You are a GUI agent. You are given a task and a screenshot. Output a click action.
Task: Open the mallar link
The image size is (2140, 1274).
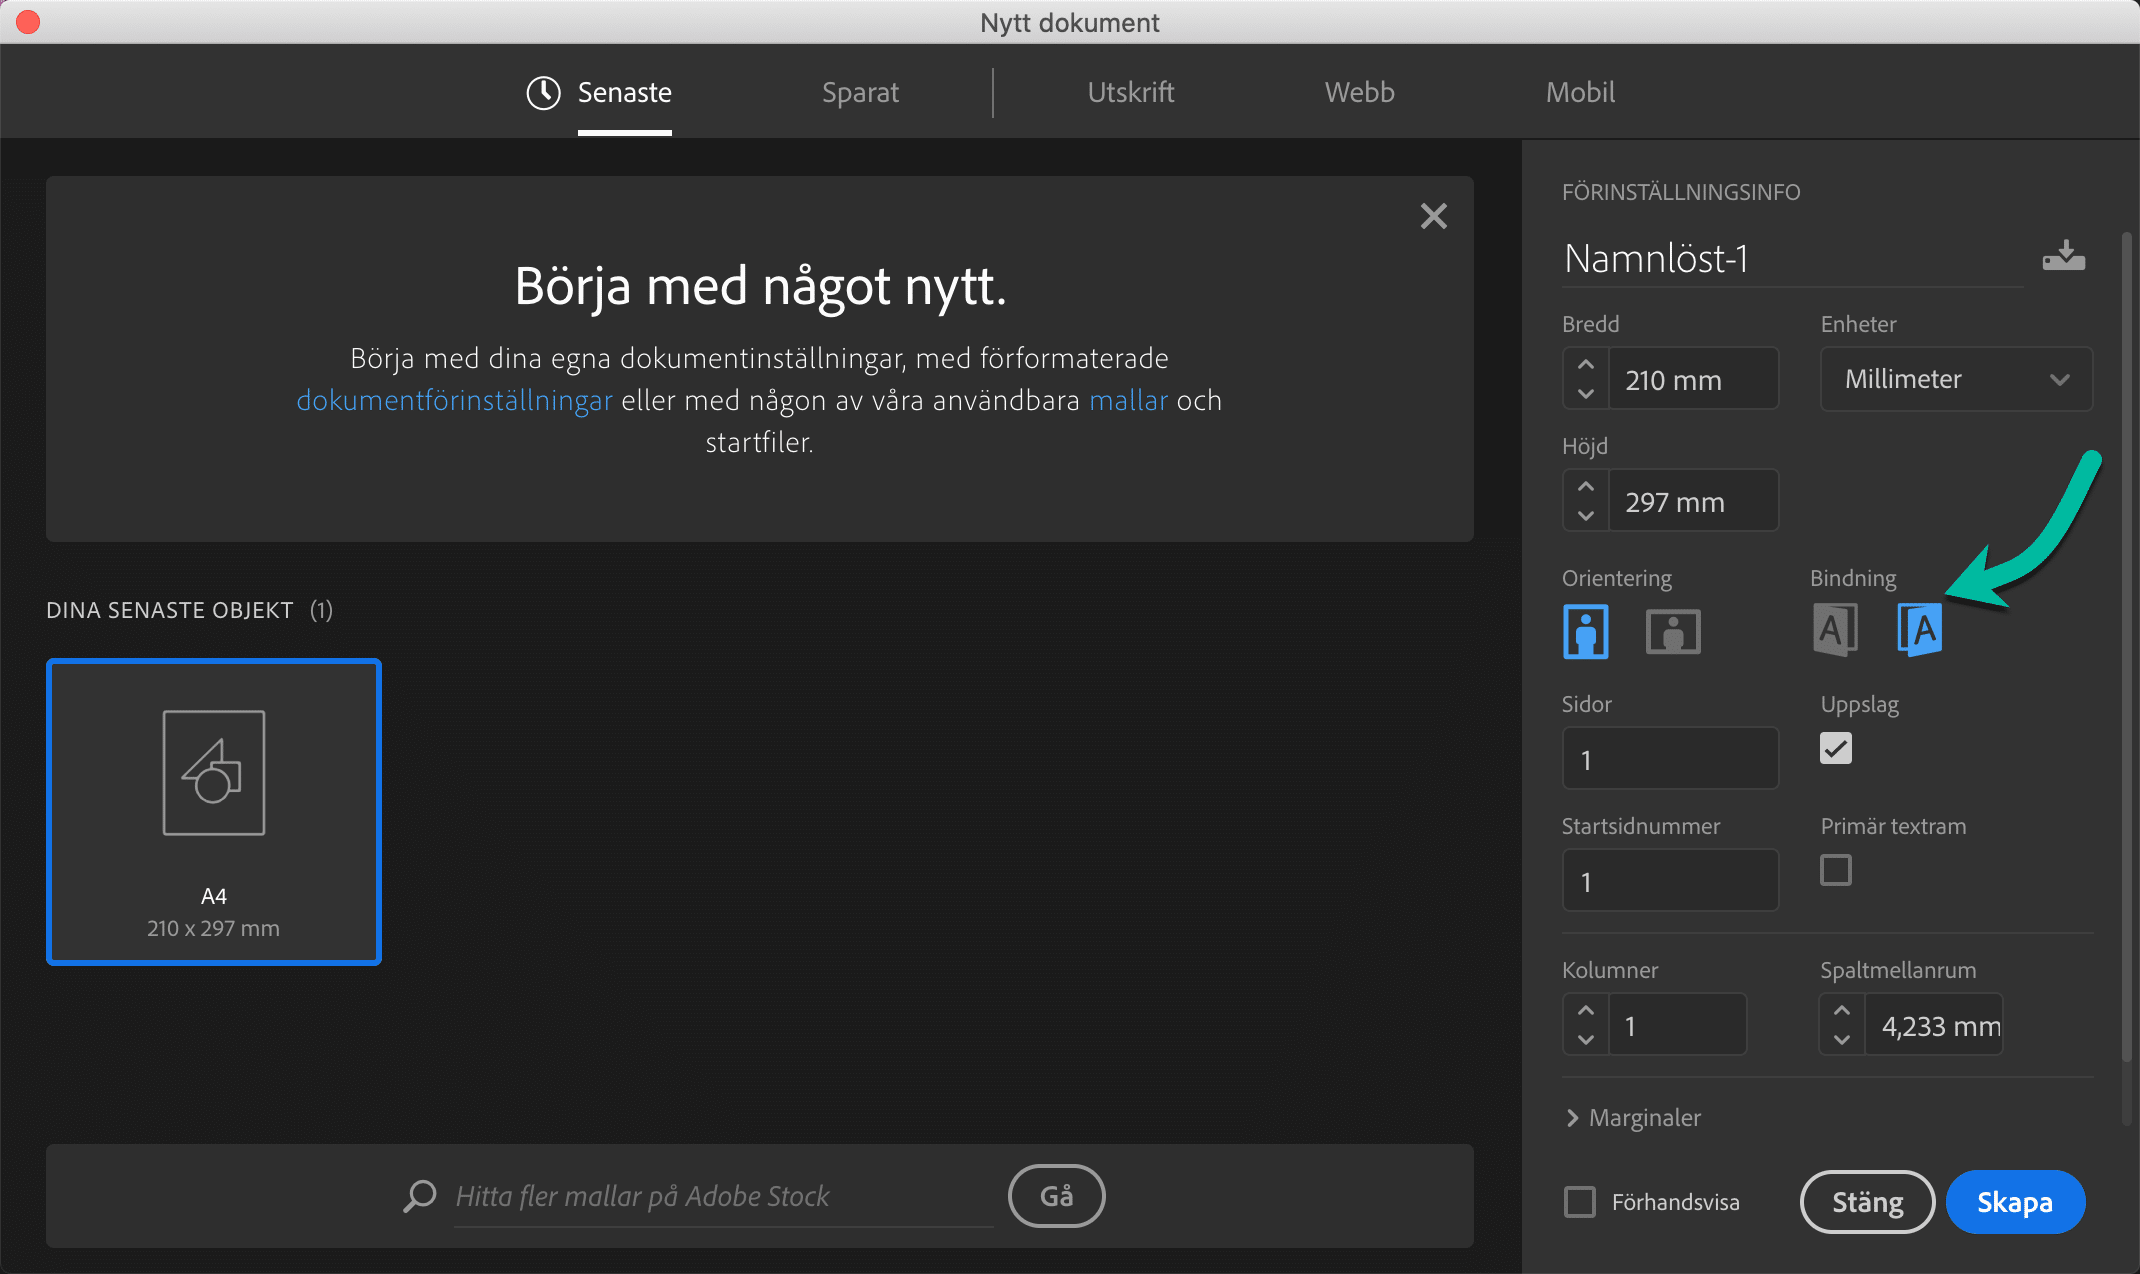click(1128, 400)
